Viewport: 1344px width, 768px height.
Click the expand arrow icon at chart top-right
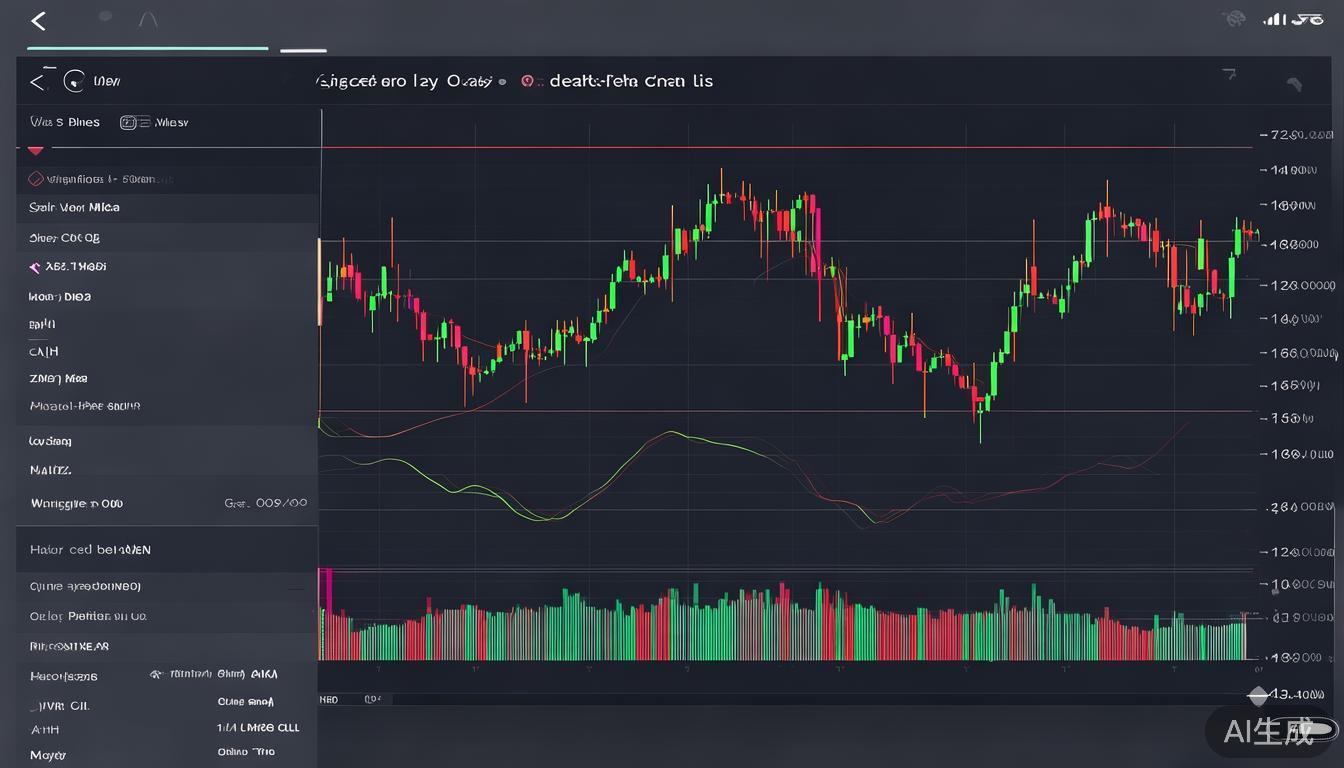click(x=1229, y=74)
